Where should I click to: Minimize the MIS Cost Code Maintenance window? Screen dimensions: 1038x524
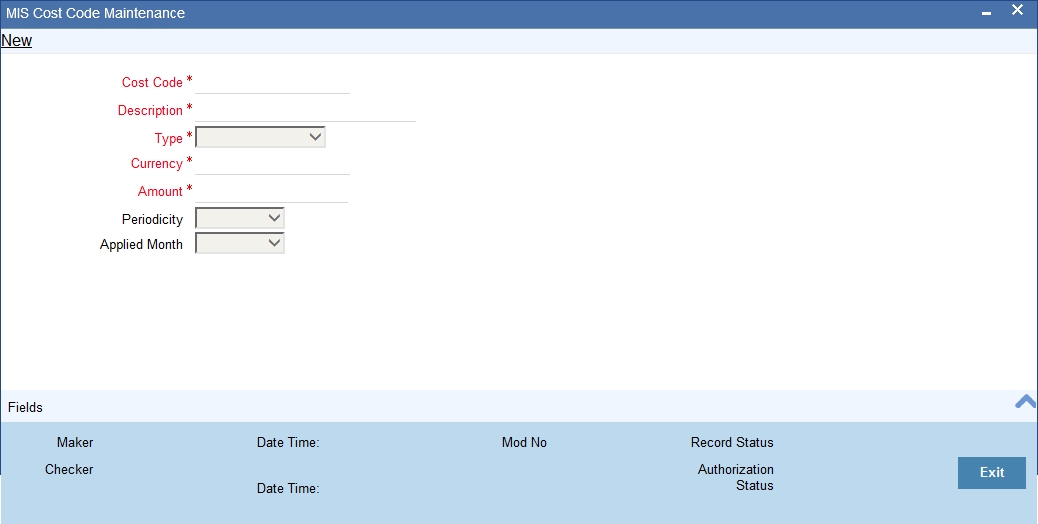coord(986,13)
